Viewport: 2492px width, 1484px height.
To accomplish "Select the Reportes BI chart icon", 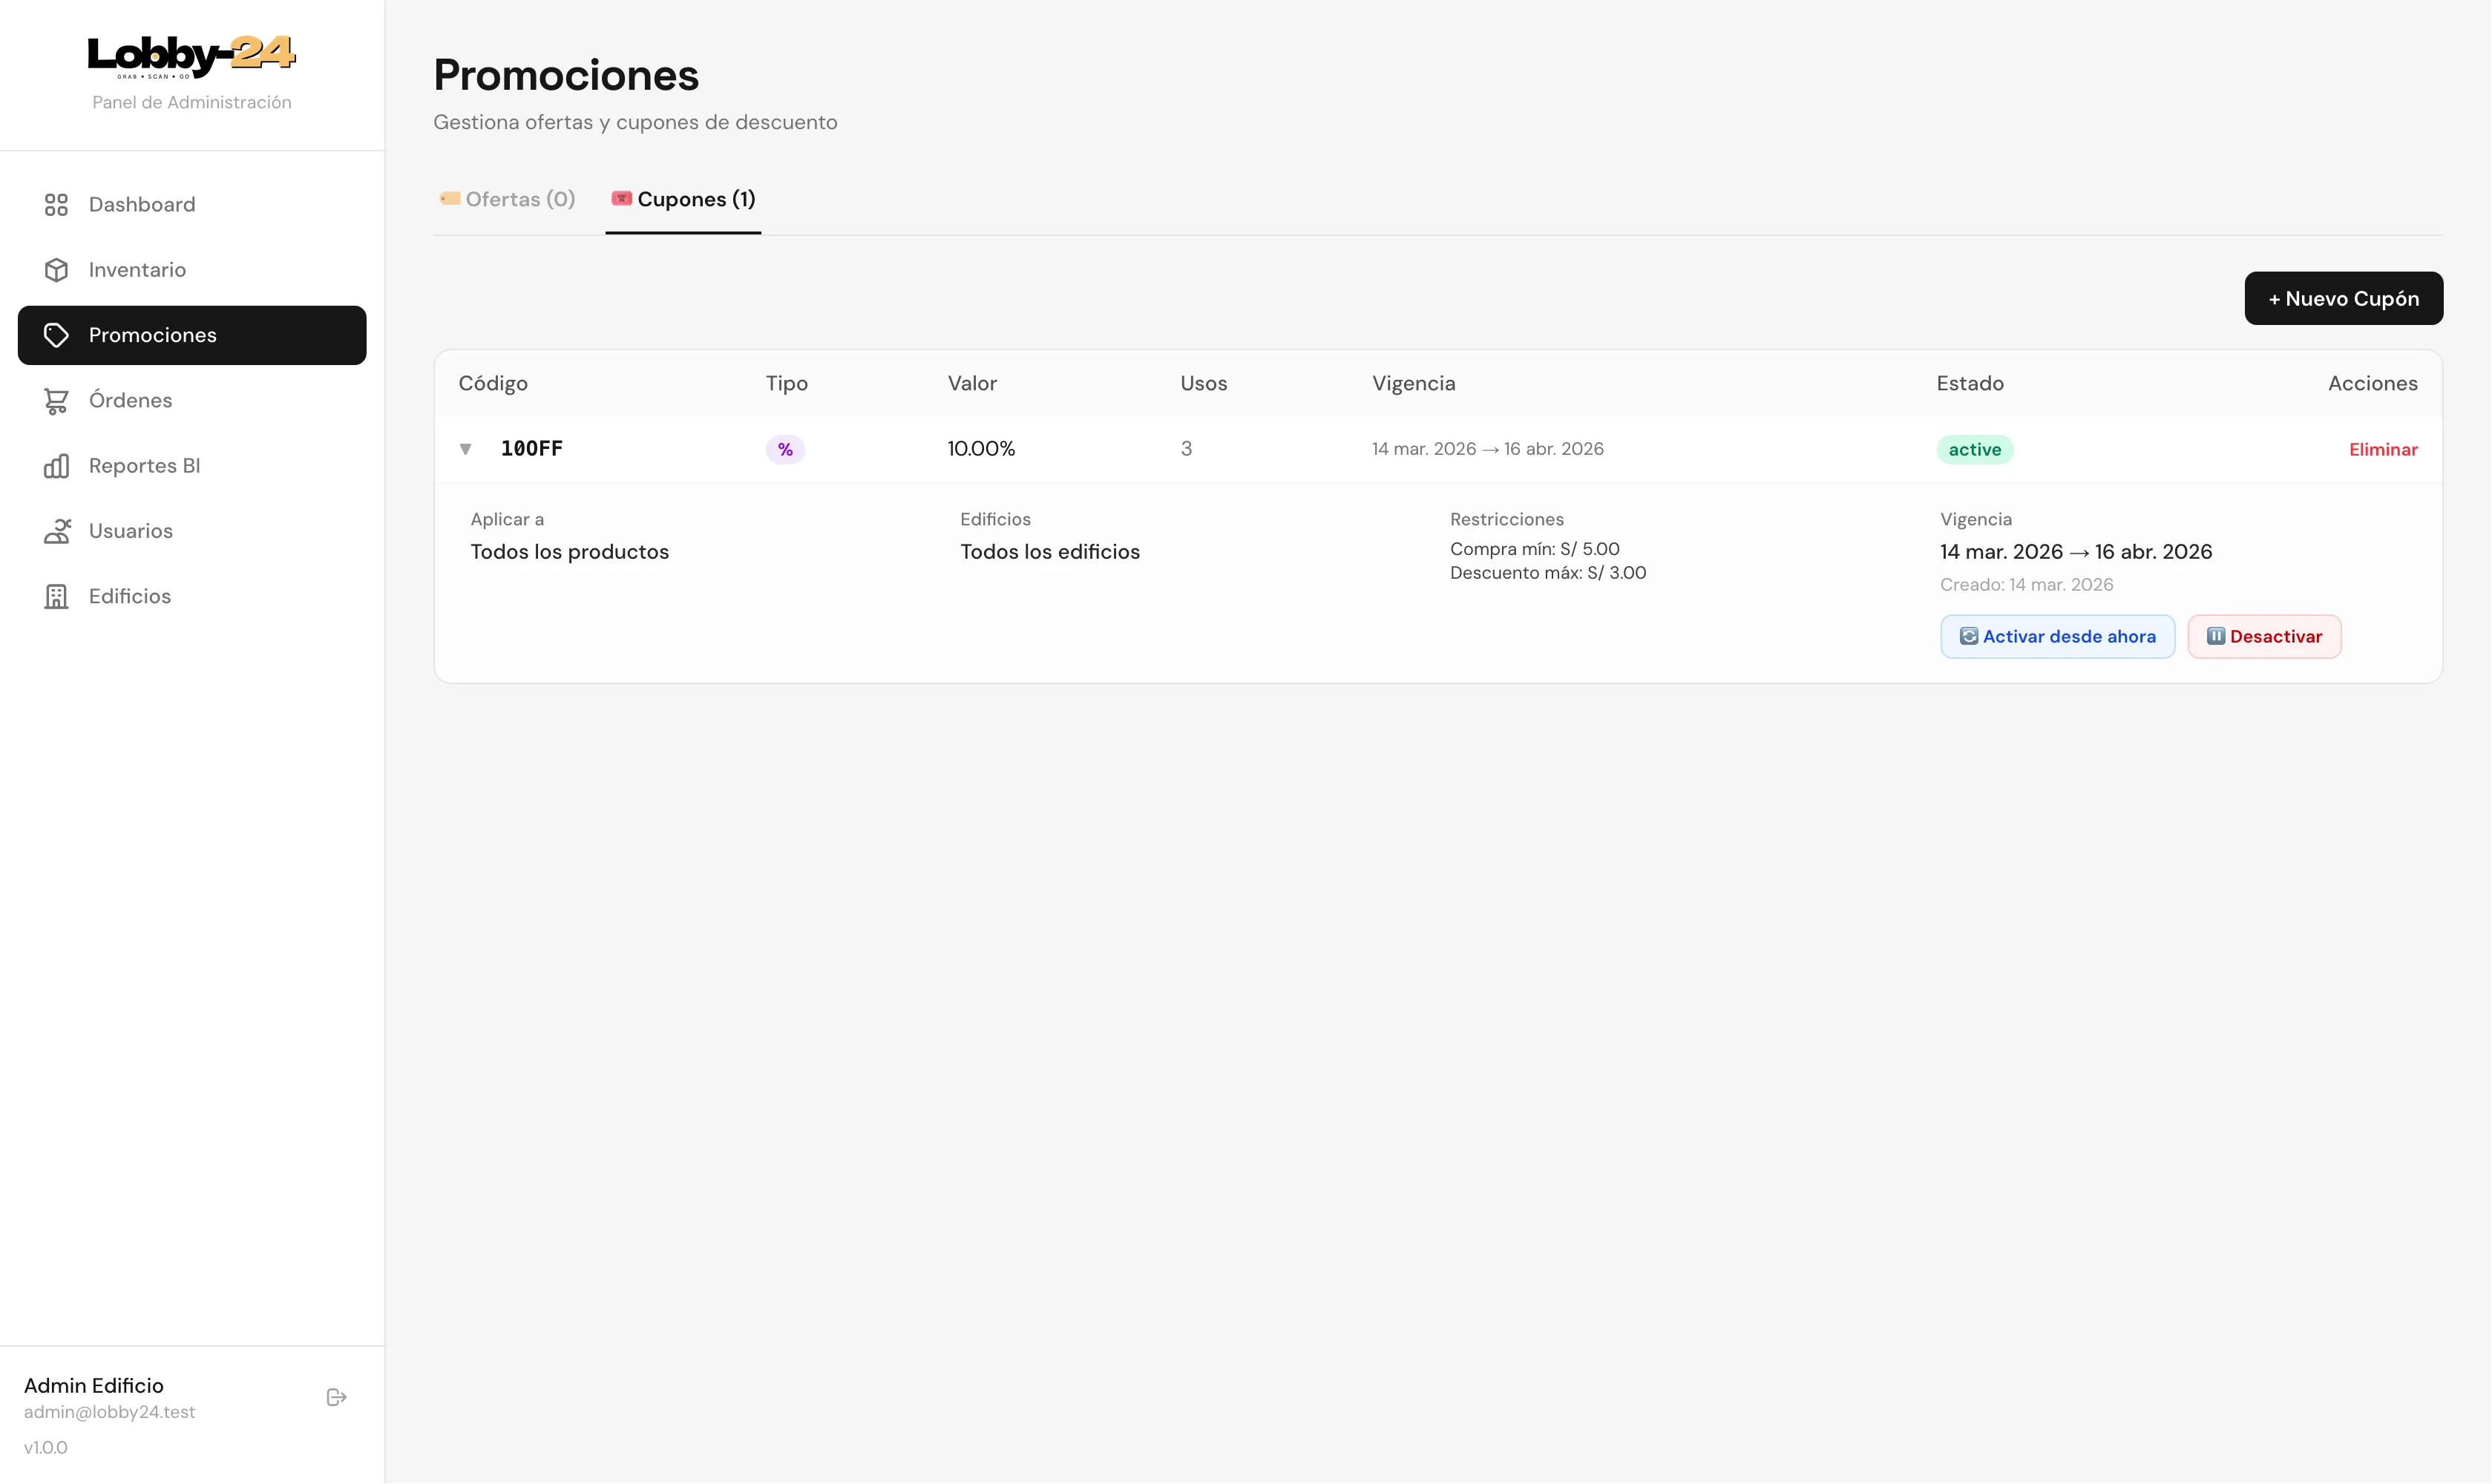I will (x=56, y=465).
